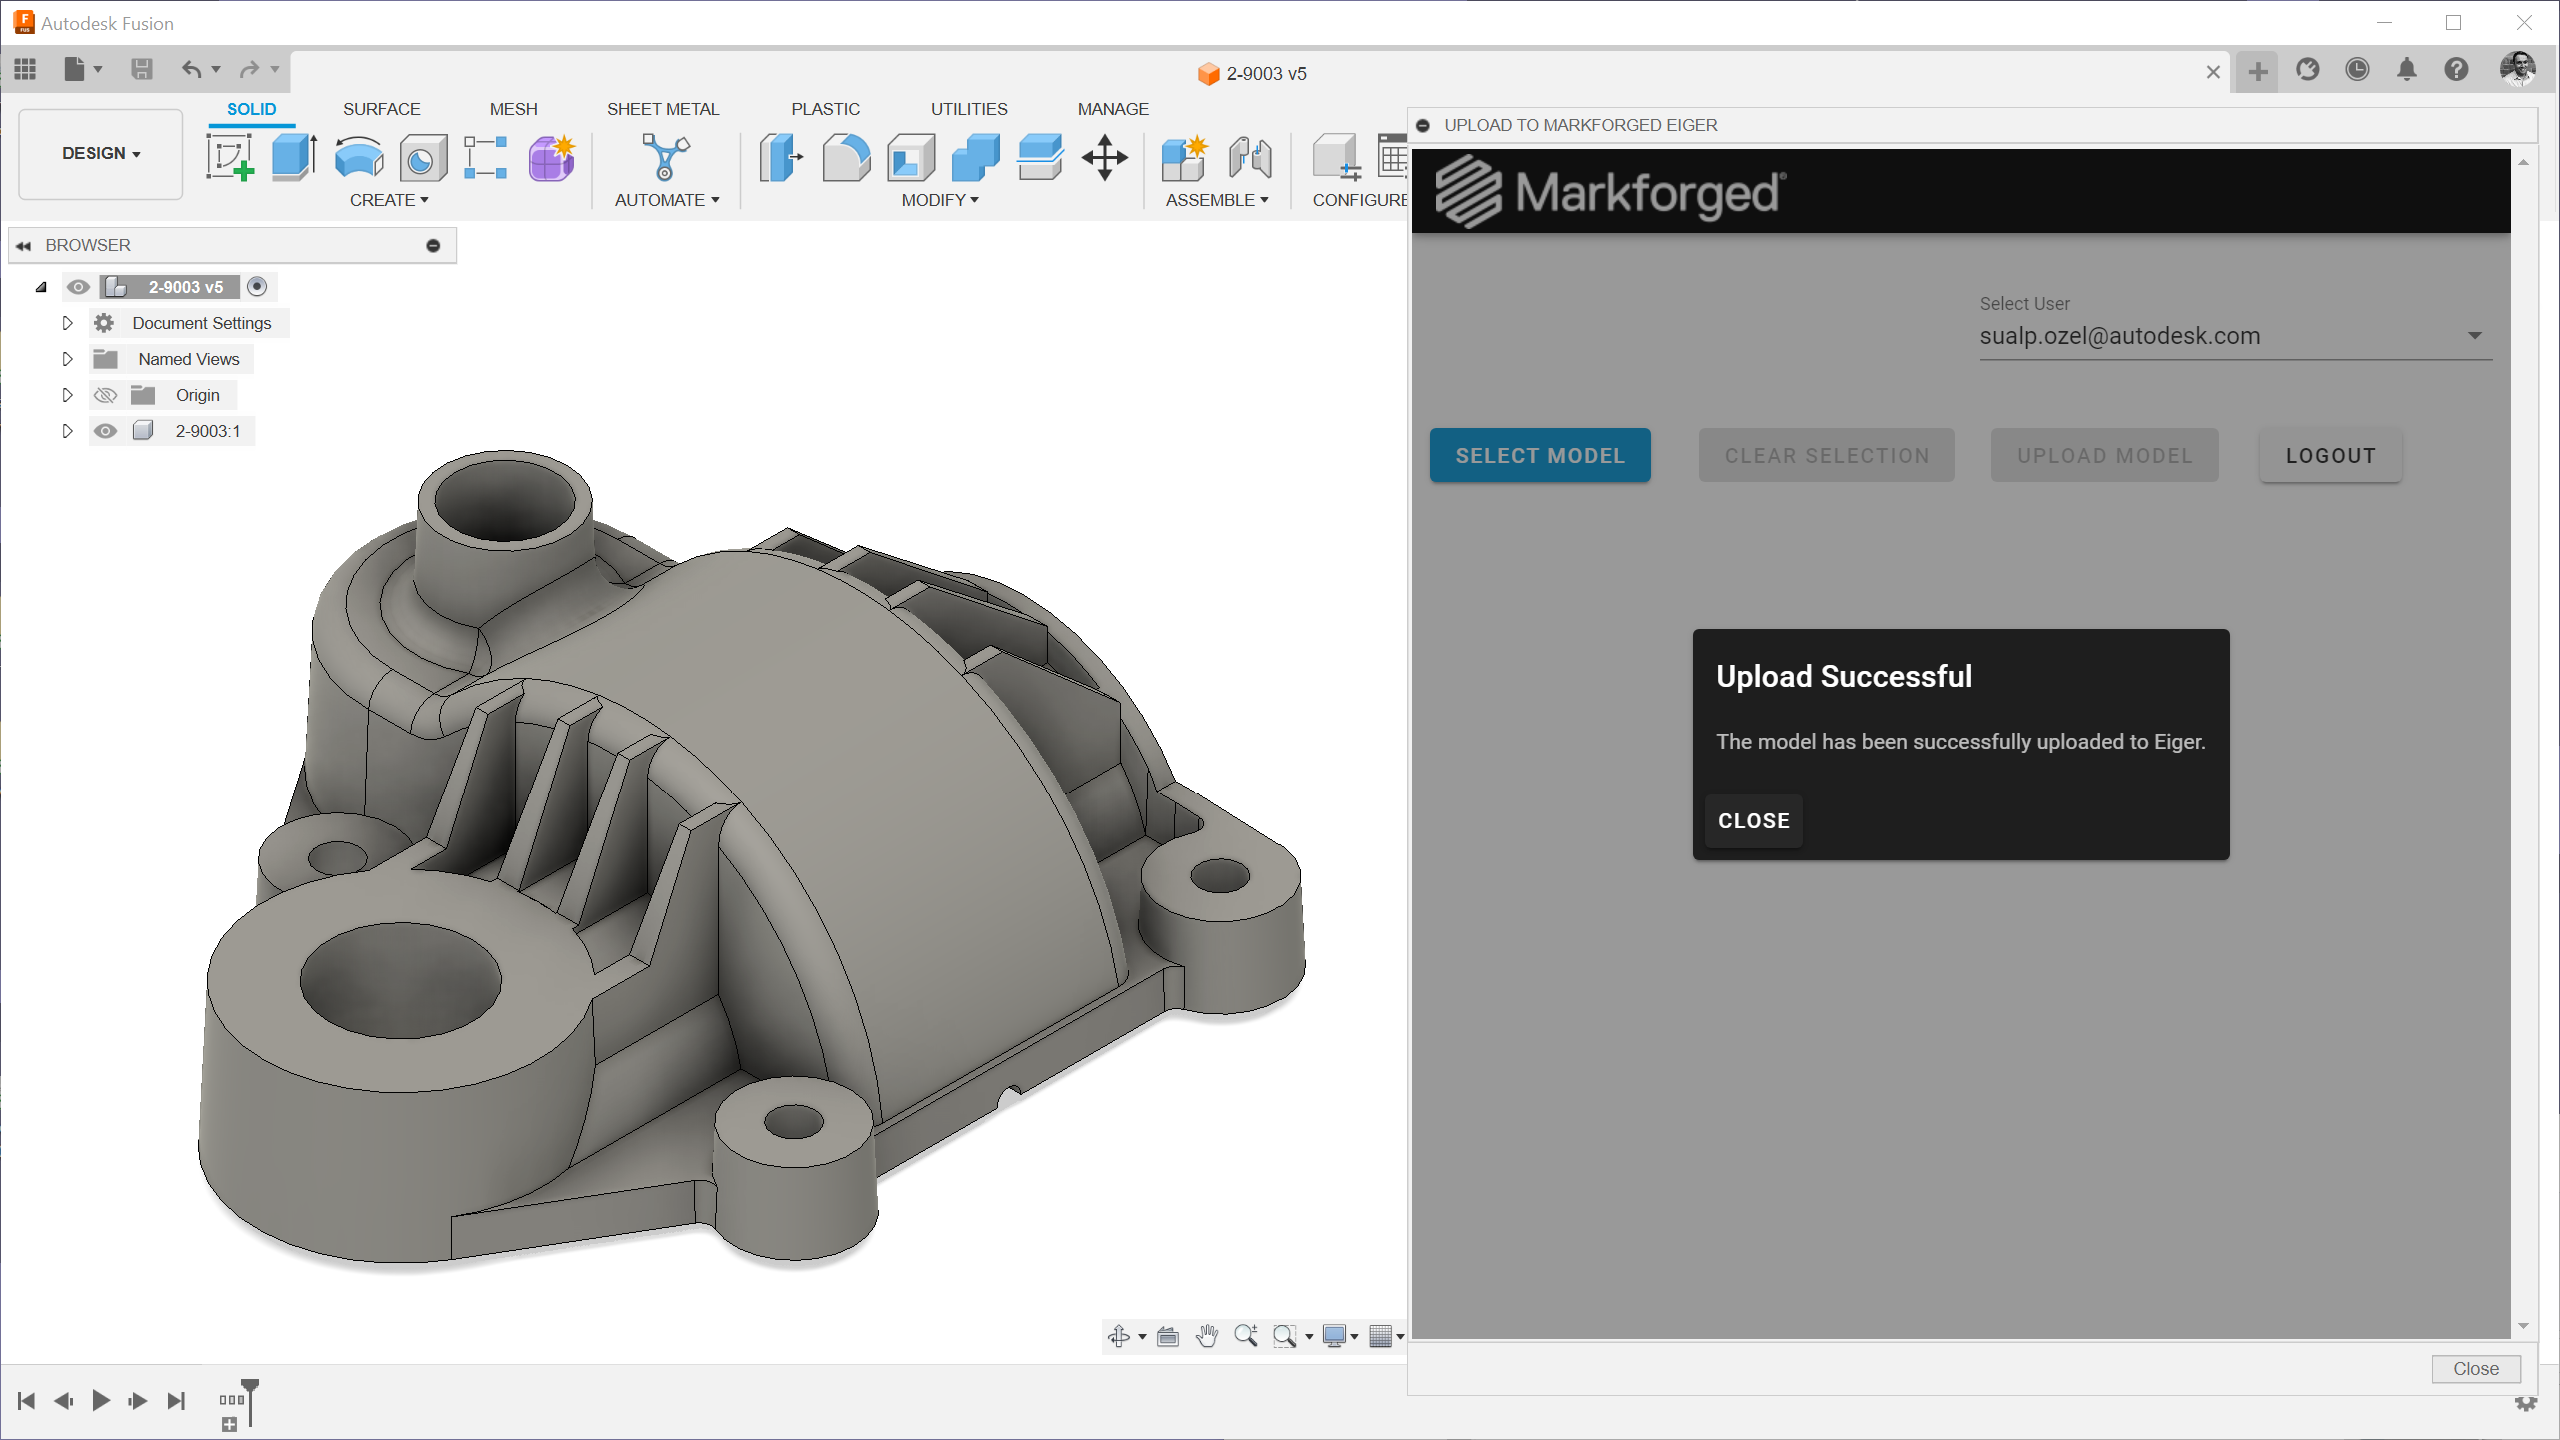Click the Fillet tool icon
Screen dimensions: 2560x1440
point(846,158)
